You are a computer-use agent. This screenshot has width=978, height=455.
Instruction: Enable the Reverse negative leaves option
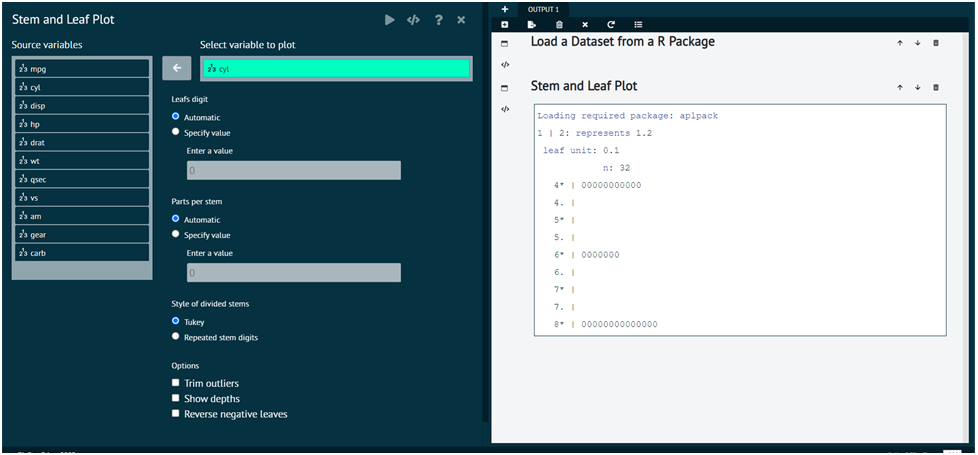[176, 413]
